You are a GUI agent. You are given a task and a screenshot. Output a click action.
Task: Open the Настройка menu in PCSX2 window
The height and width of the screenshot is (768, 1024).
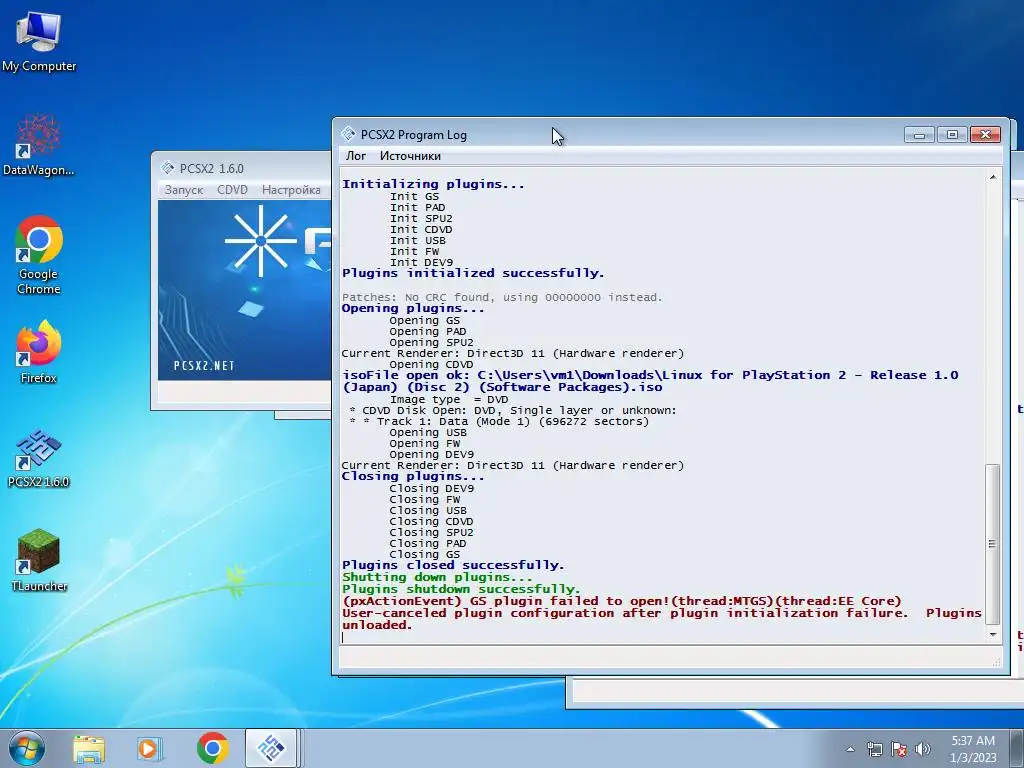(291, 189)
